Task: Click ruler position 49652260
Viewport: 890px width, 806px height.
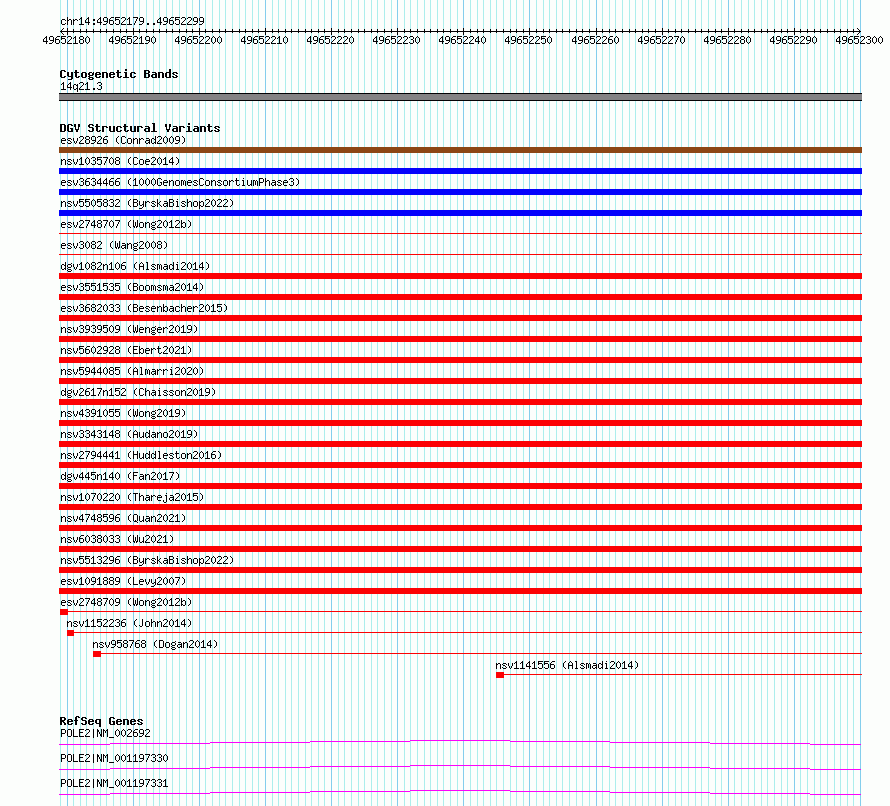Action: click(x=595, y=40)
